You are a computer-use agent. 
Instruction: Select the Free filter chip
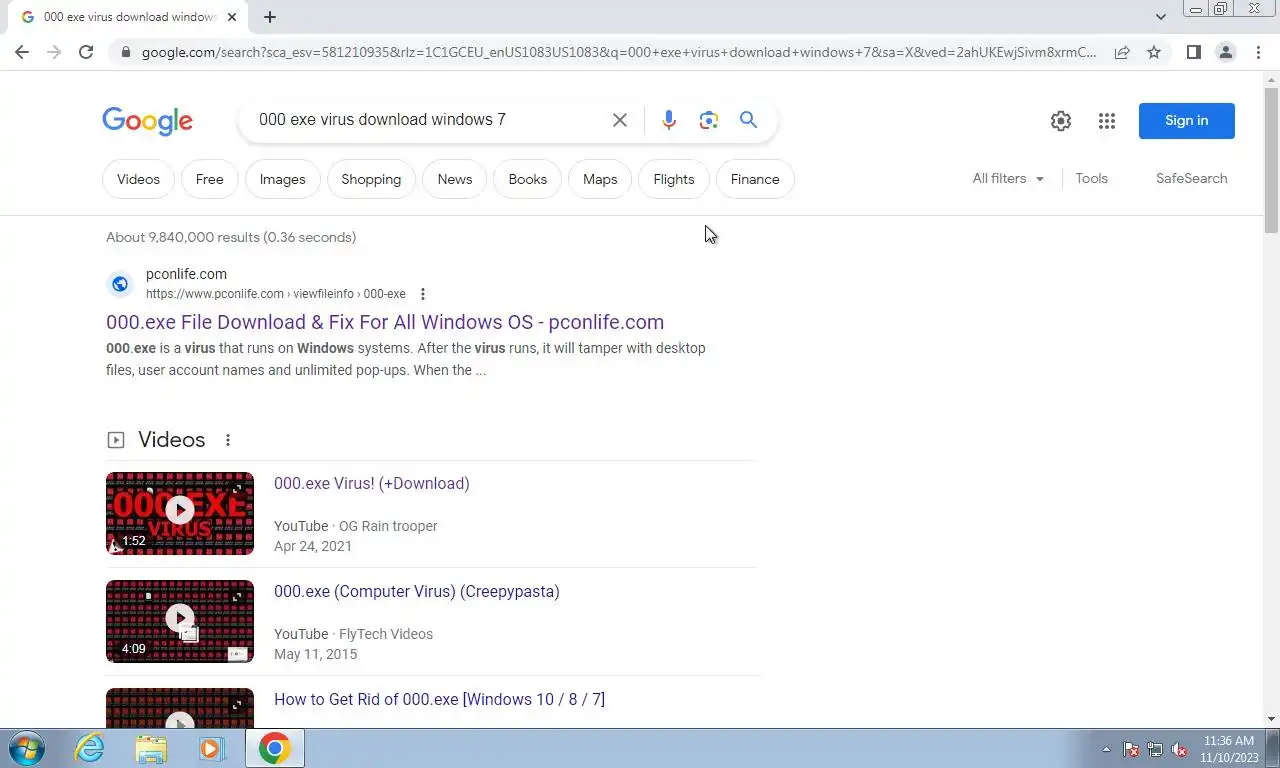click(x=210, y=179)
